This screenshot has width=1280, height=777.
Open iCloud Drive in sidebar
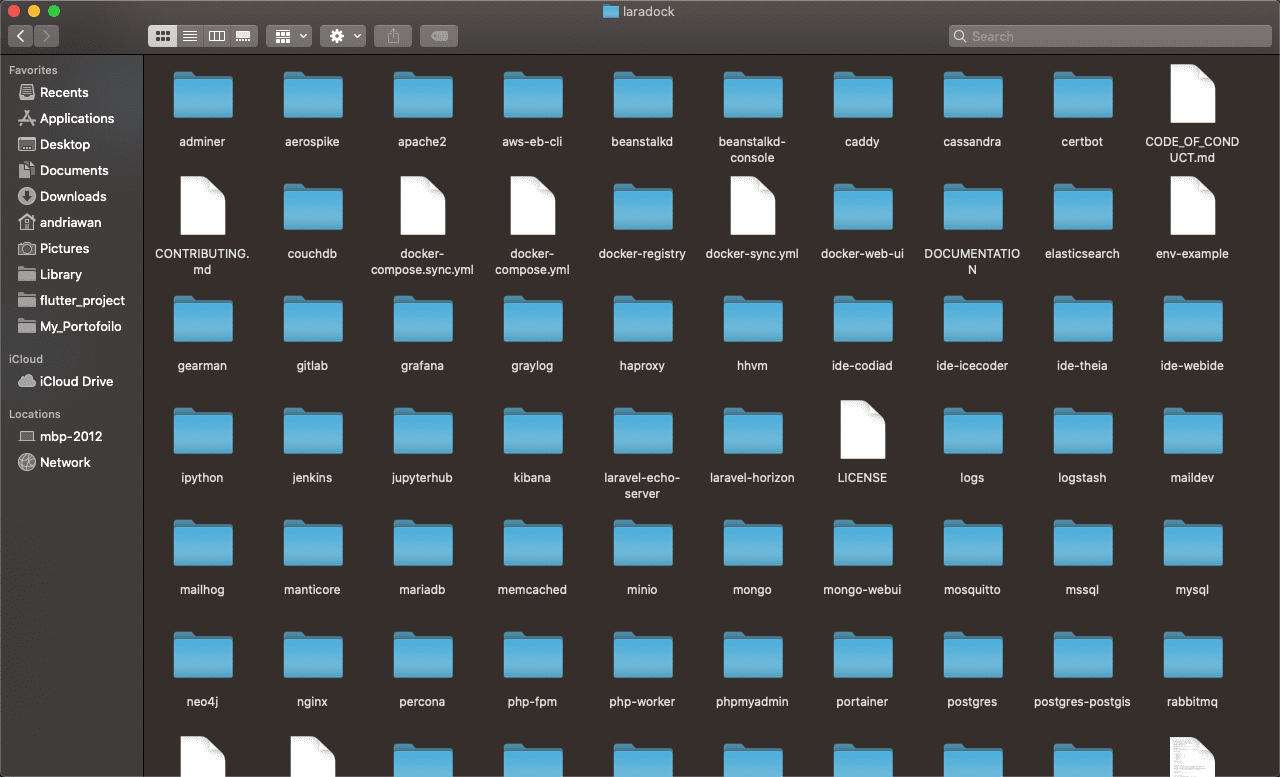pyautogui.click(x=76, y=381)
